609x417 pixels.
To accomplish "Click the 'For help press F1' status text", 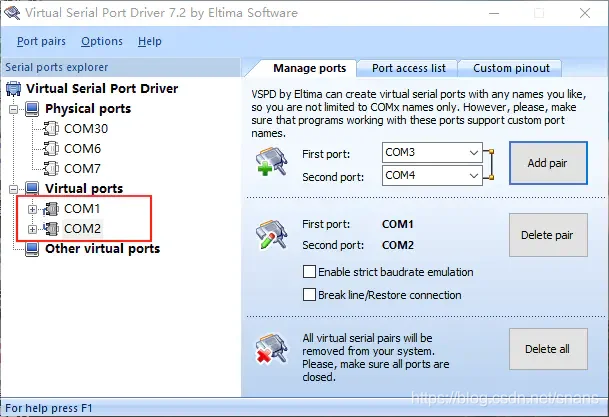I will (49, 408).
